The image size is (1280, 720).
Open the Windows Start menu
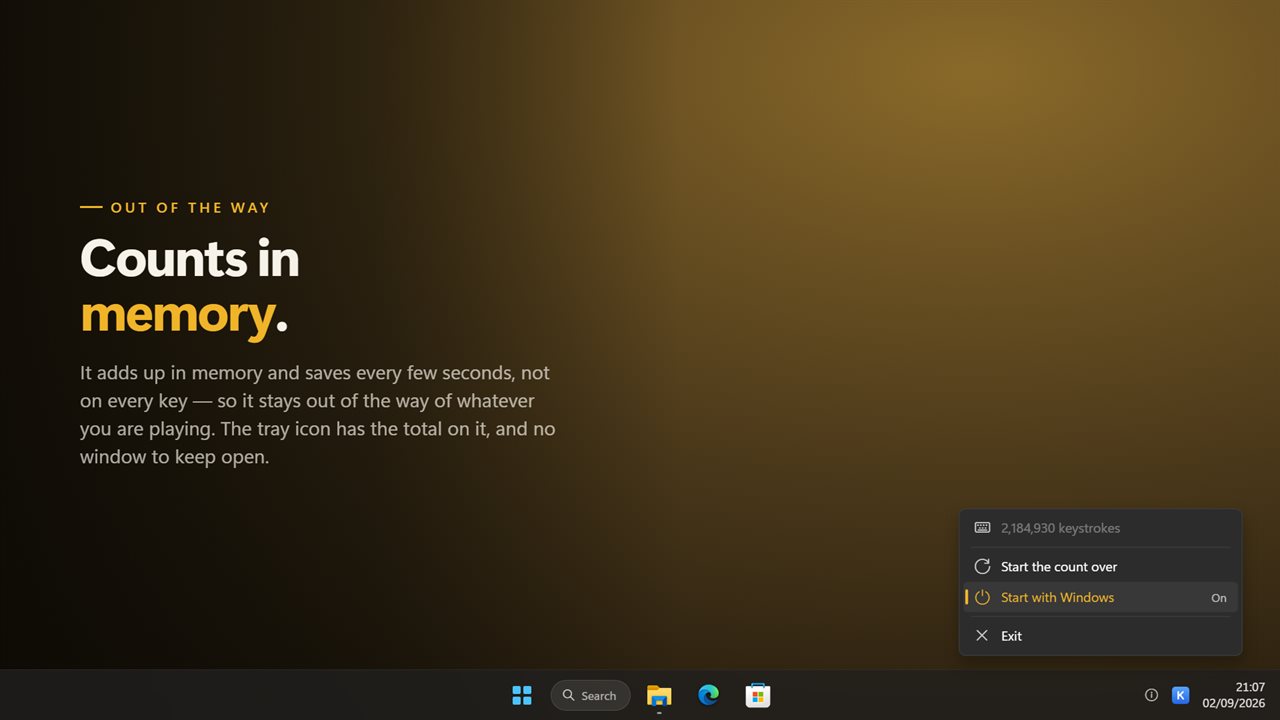[x=522, y=695]
